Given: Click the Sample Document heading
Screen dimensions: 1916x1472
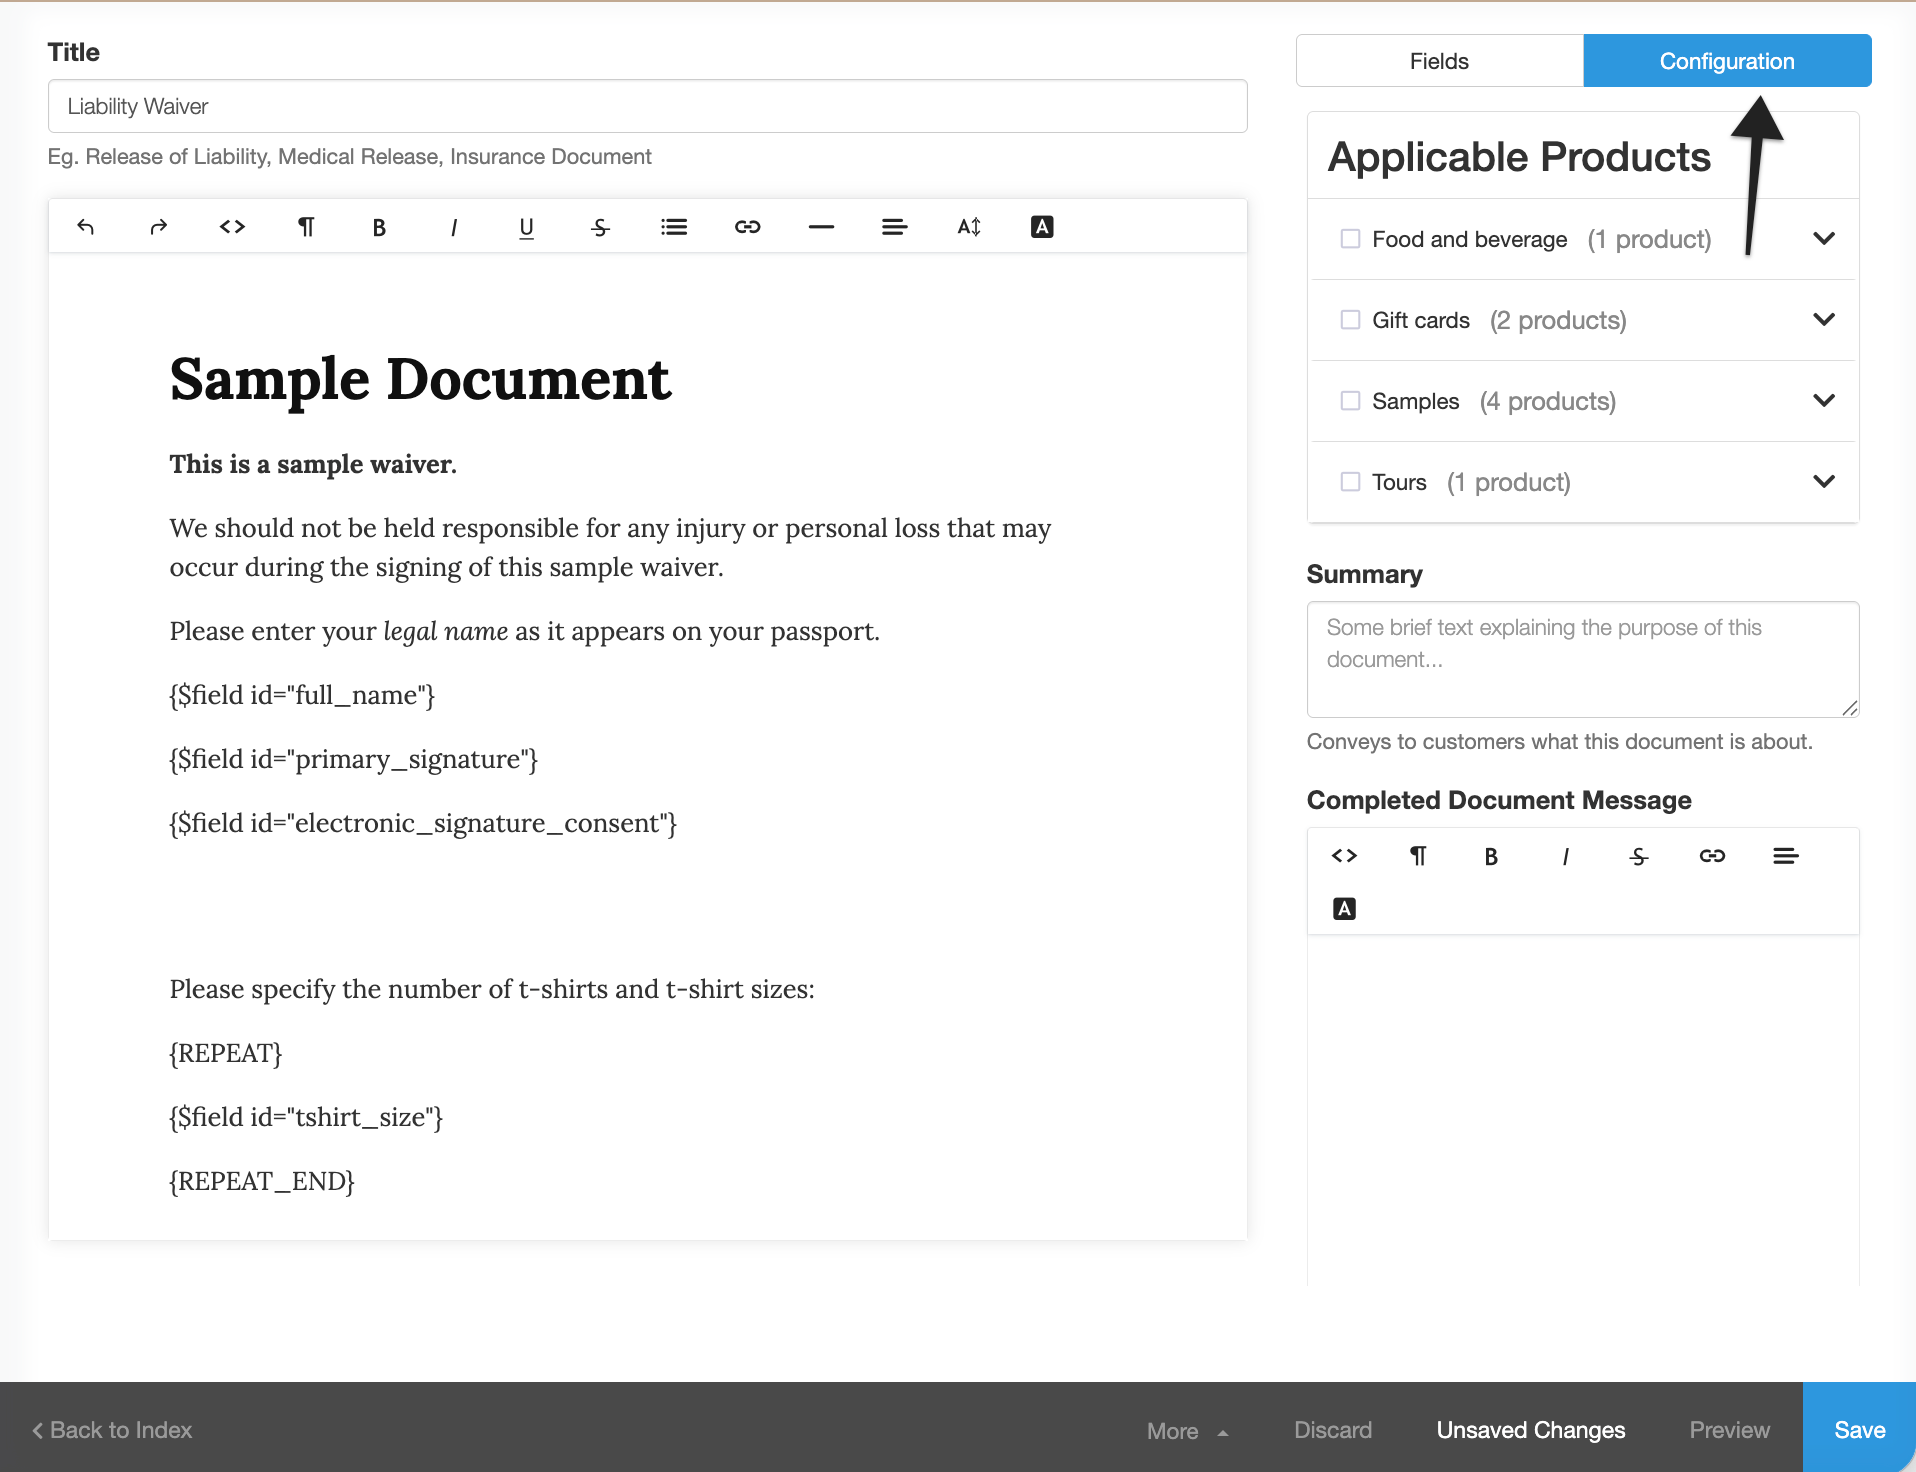Looking at the screenshot, I should click(420, 380).
